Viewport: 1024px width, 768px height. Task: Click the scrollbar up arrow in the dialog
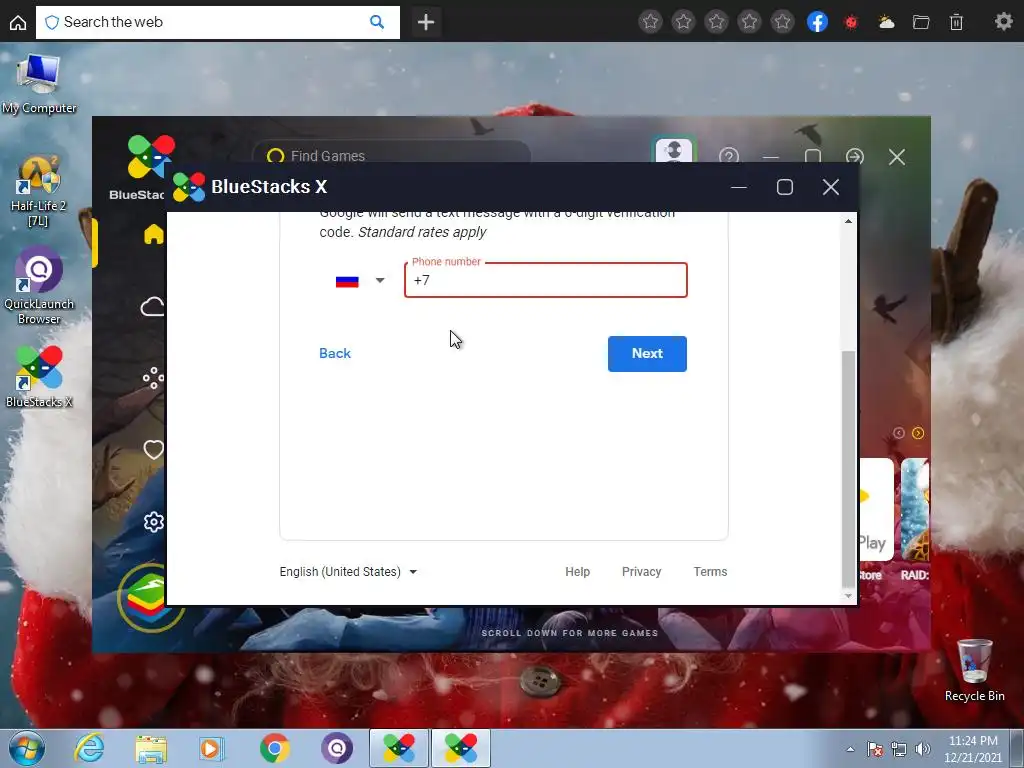848,221
